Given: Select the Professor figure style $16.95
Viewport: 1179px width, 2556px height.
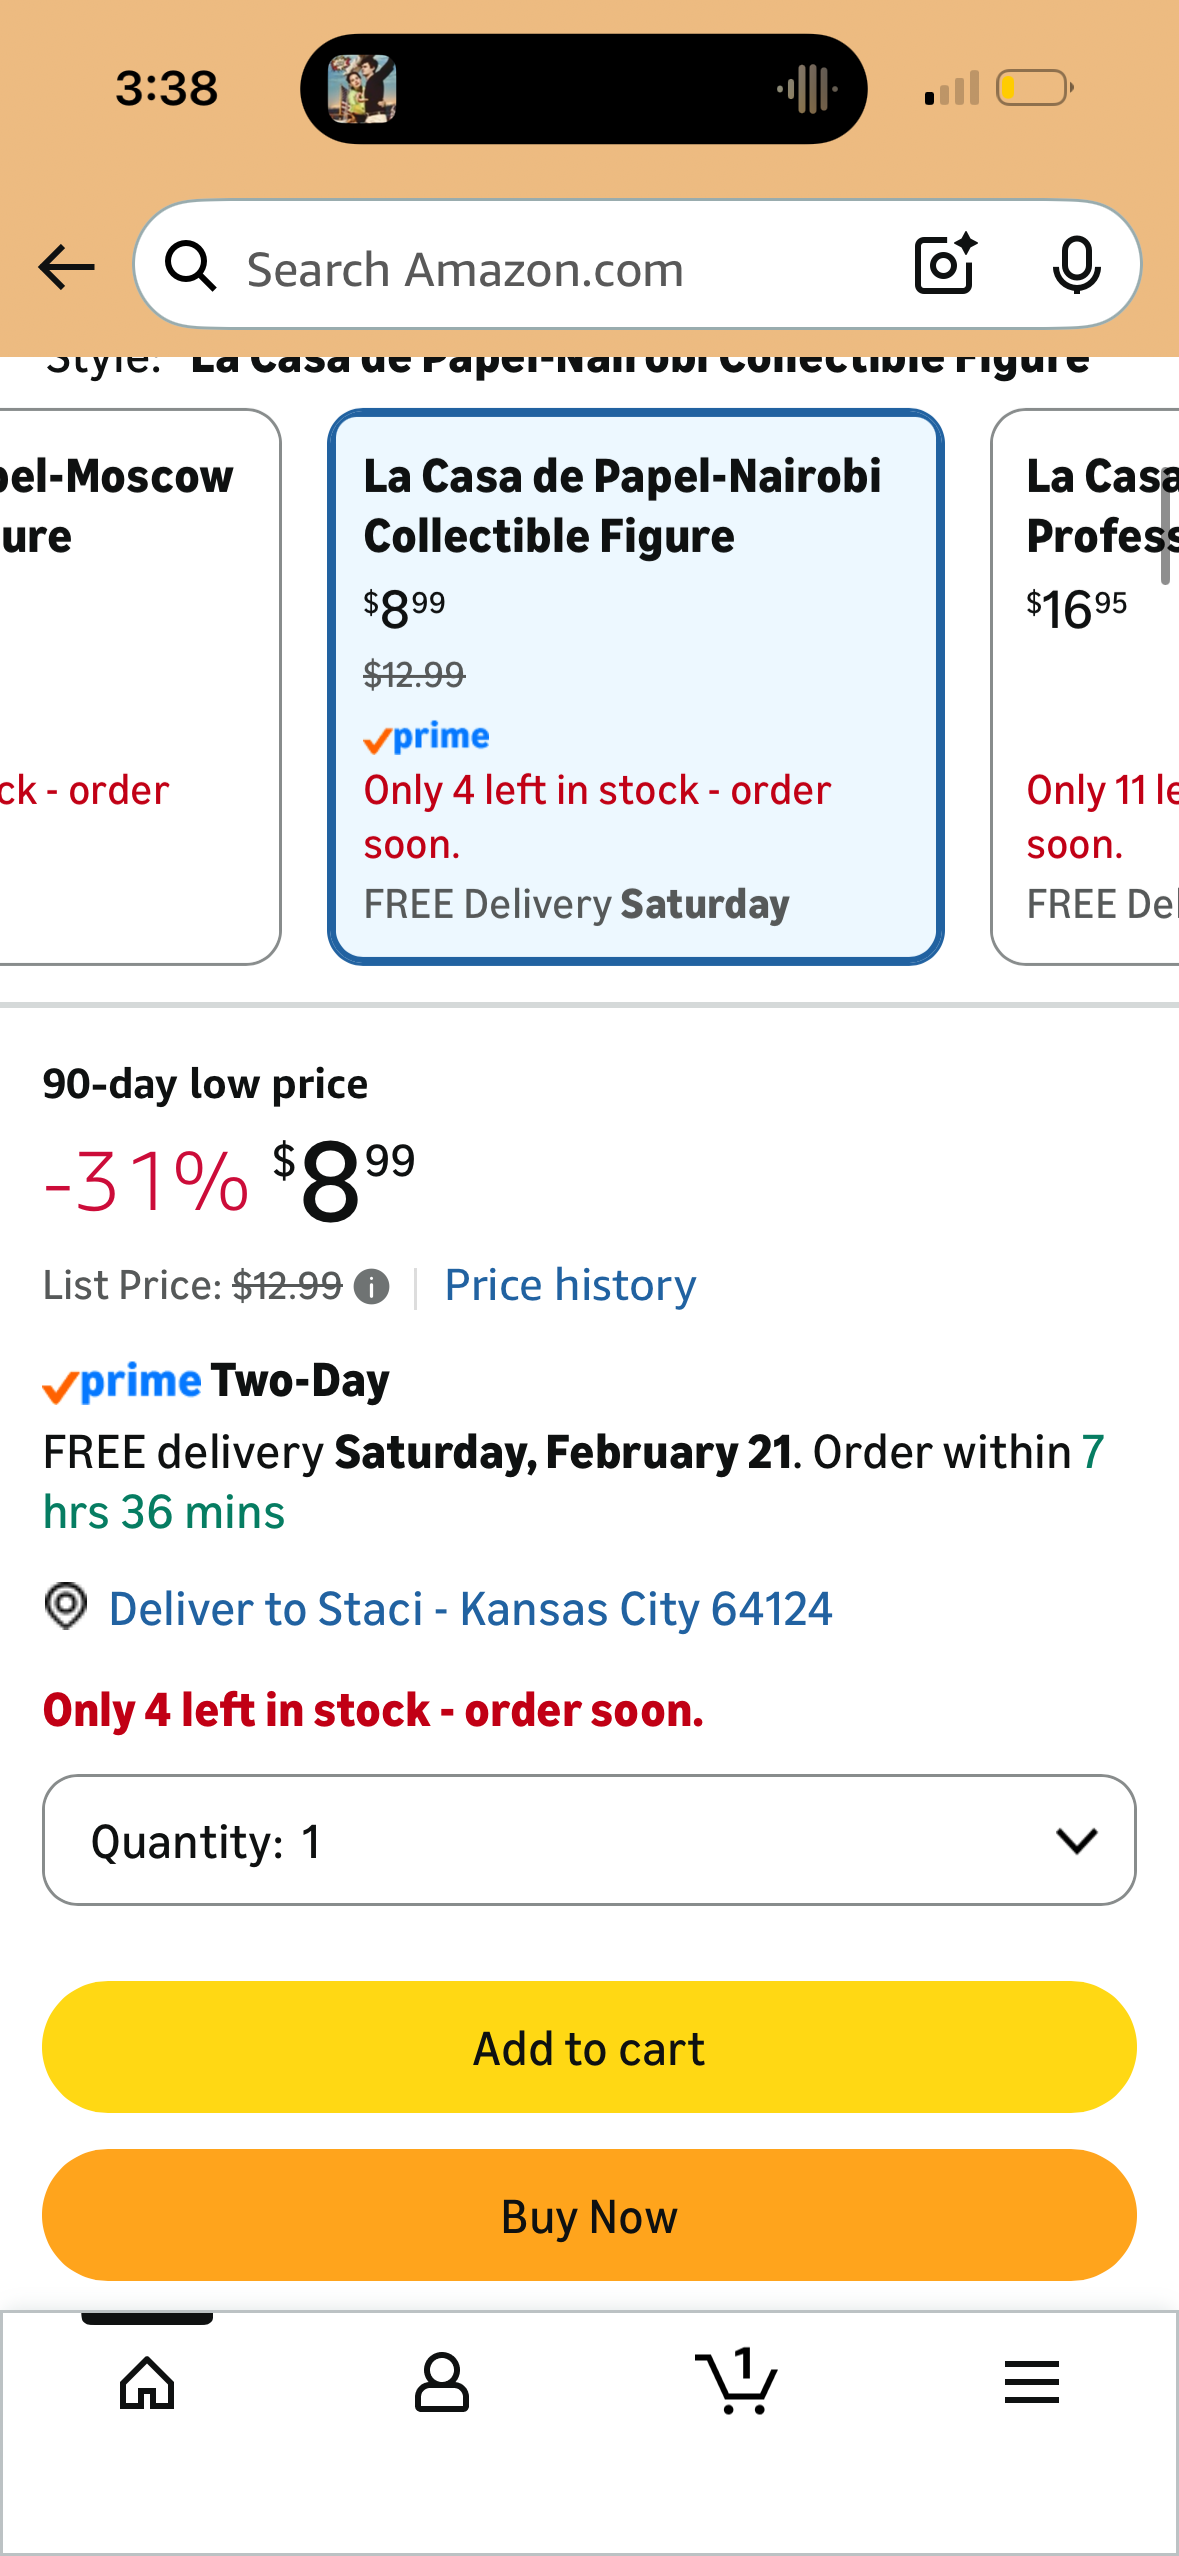Looking at the screenshot, I should (x=1085, y=687).
